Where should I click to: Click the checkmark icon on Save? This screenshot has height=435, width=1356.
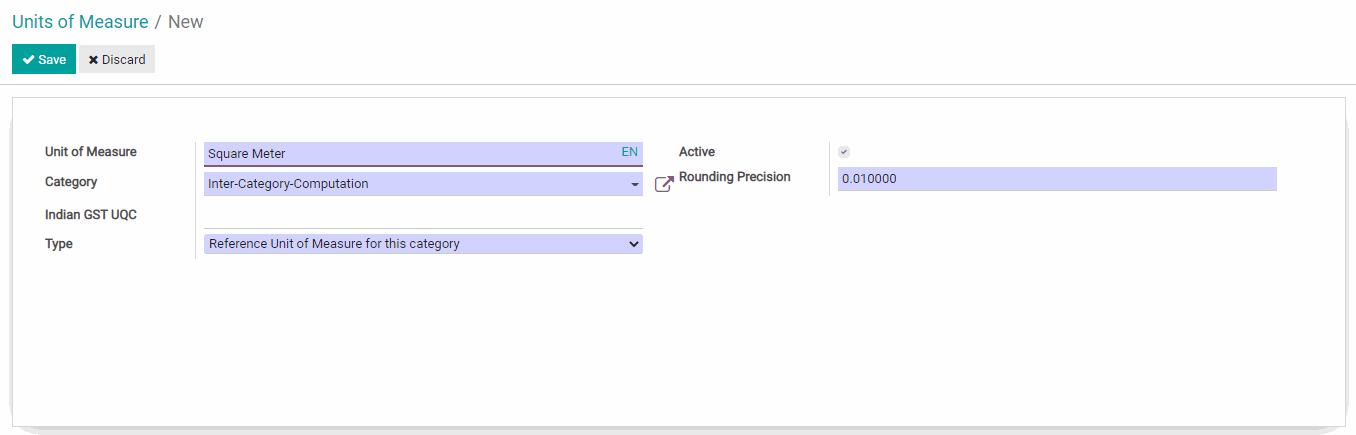coord(28,60)
